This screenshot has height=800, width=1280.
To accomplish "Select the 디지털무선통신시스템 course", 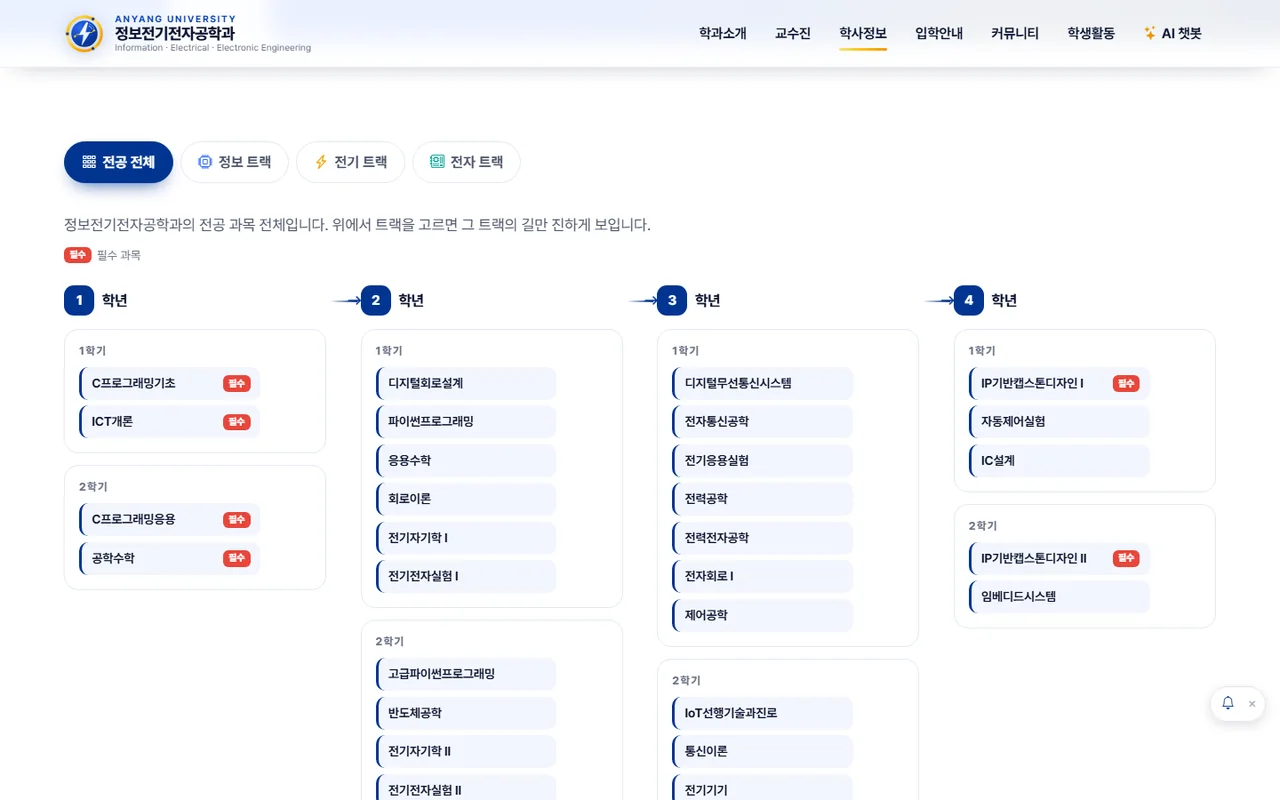I will tap(763, 383).
